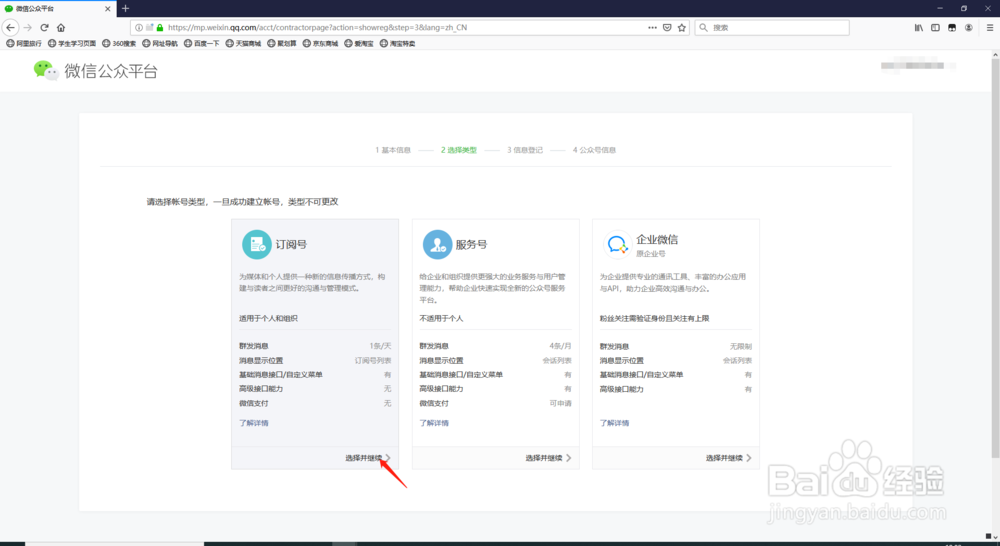Click step 2 选择类型
Viewport: 1000px width, 546px height.
[459, 150]
